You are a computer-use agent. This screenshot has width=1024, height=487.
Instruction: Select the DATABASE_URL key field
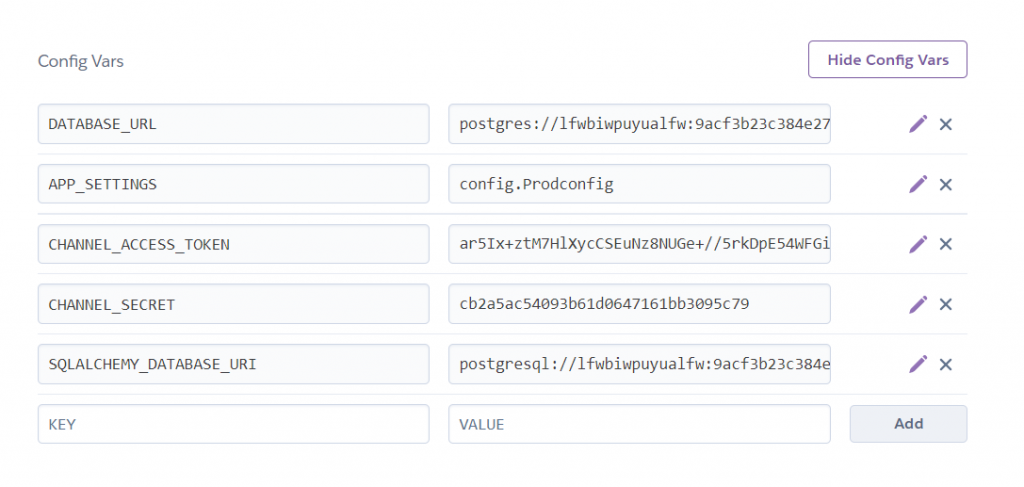[234, 123]
